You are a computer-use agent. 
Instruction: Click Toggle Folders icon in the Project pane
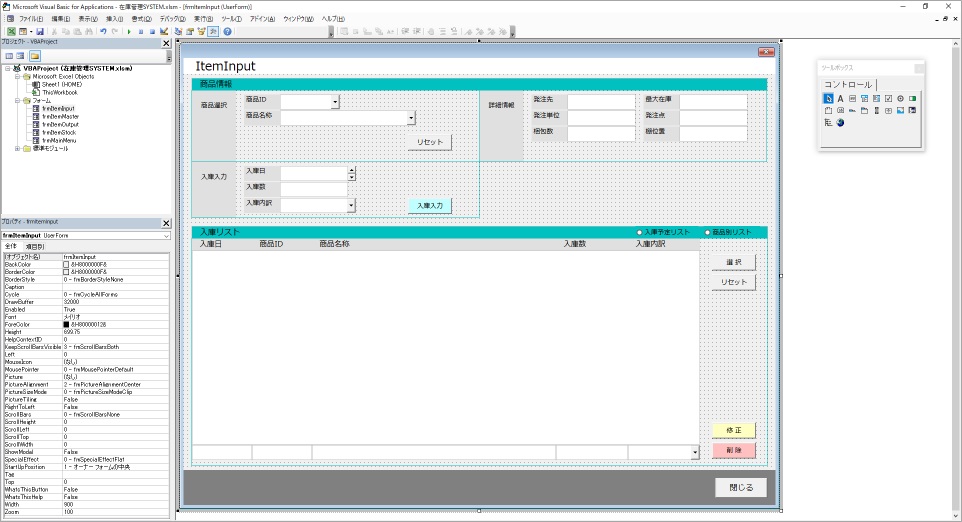pos(35,56)
